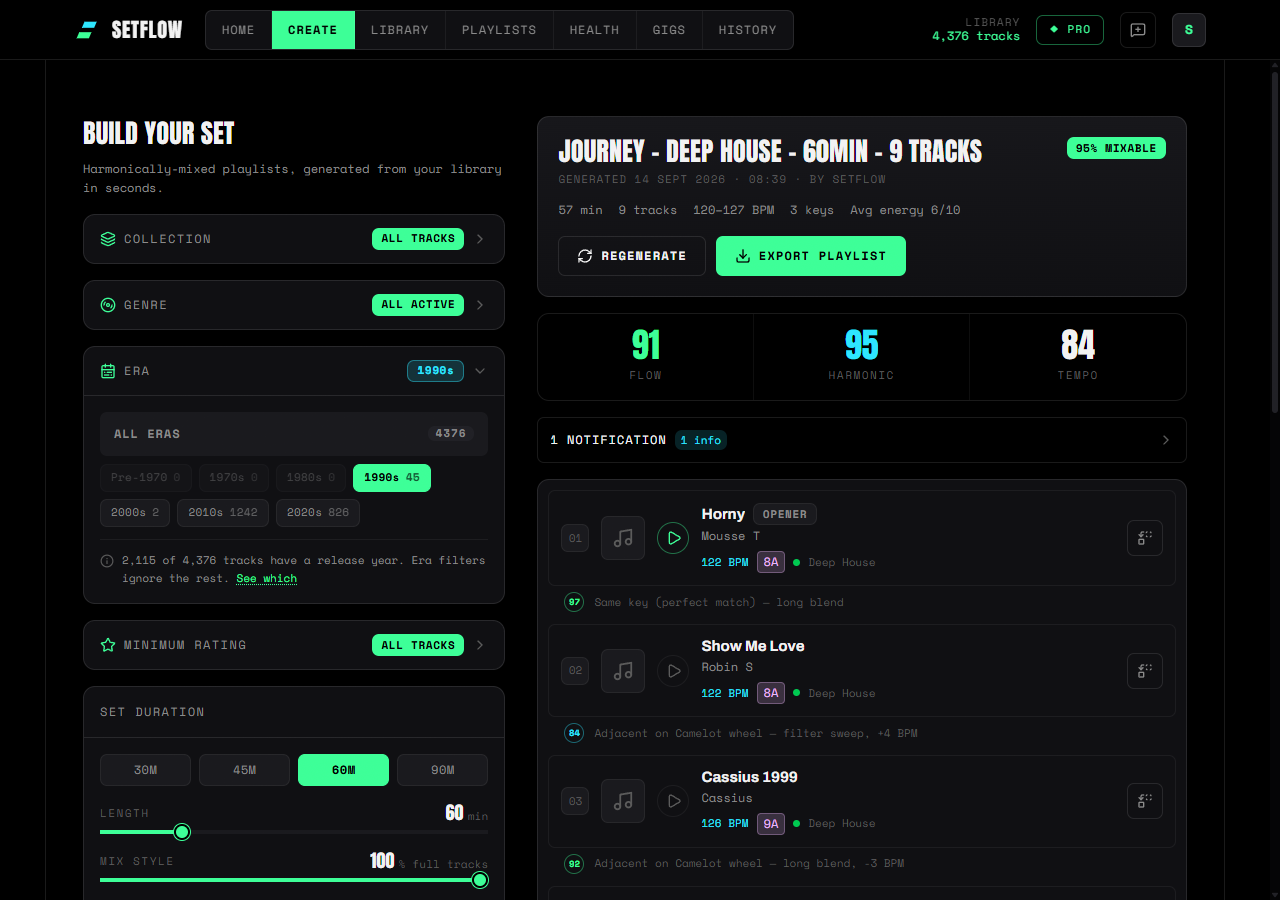Viewport: 1280px width, 900px height.
Task: Click the COLLECTION layers icon
Action: [x=108, y=239]
